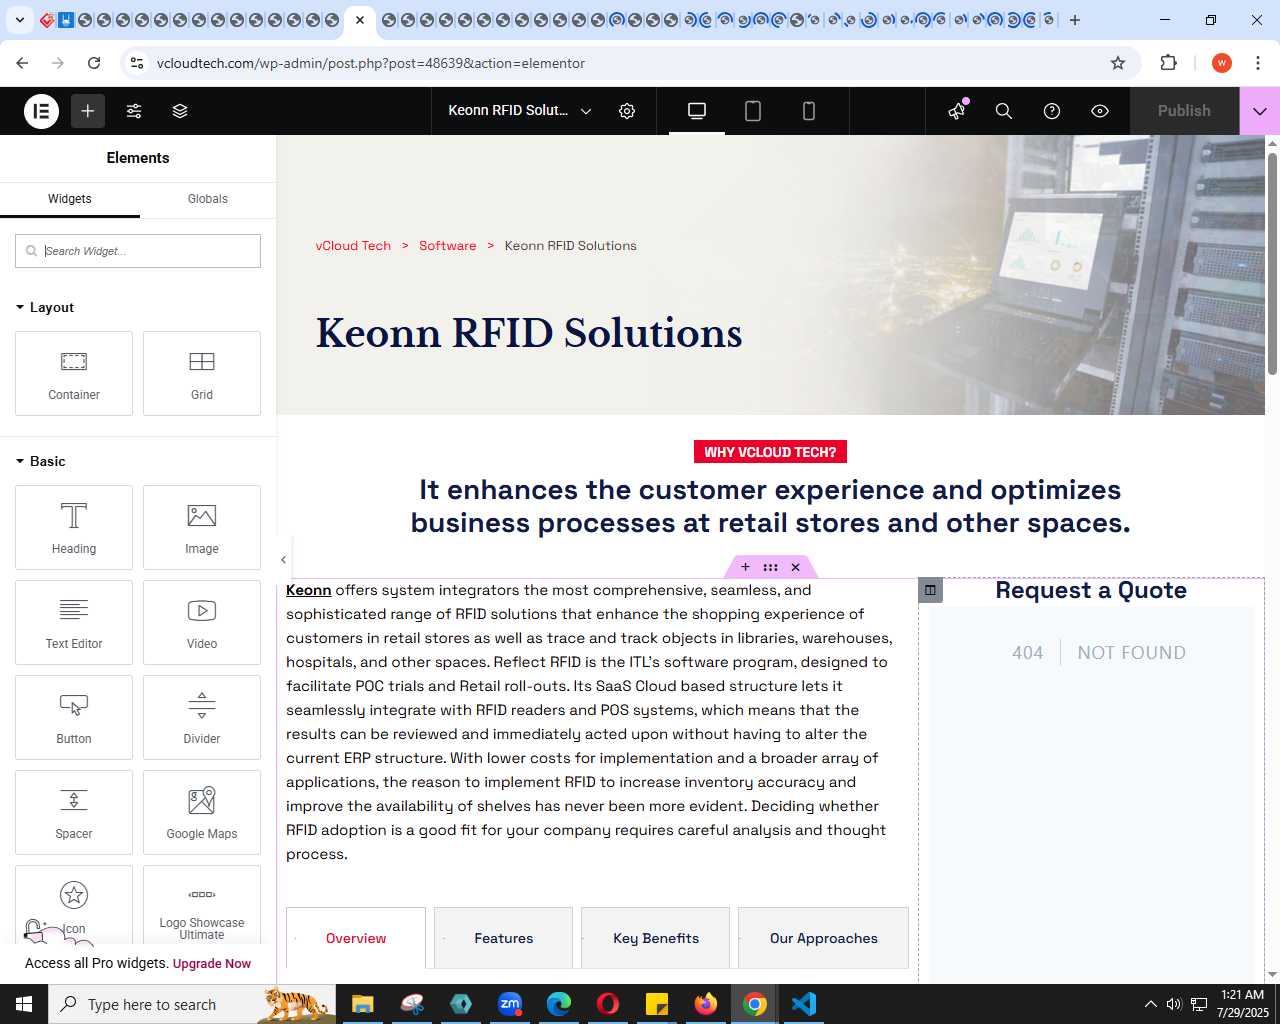Screen dimensions: 1280x1024
Task: Open page settings gear icon
Action: tap(627, 111)
